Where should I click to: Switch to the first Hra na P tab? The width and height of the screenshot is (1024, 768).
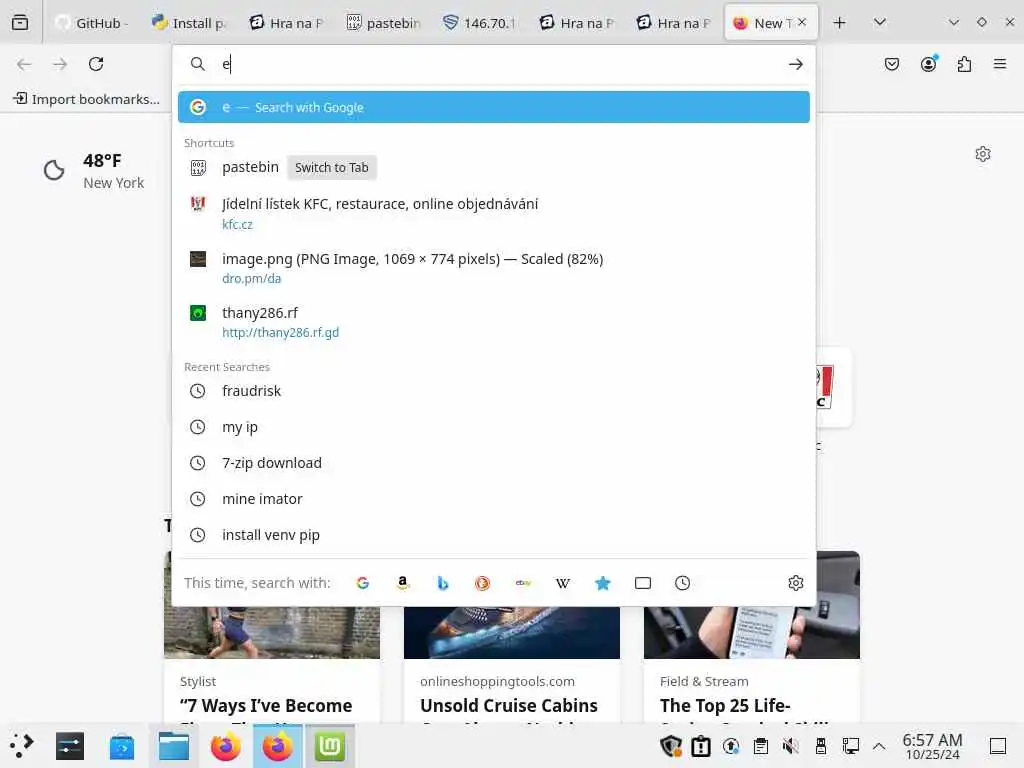pos(286,23)
